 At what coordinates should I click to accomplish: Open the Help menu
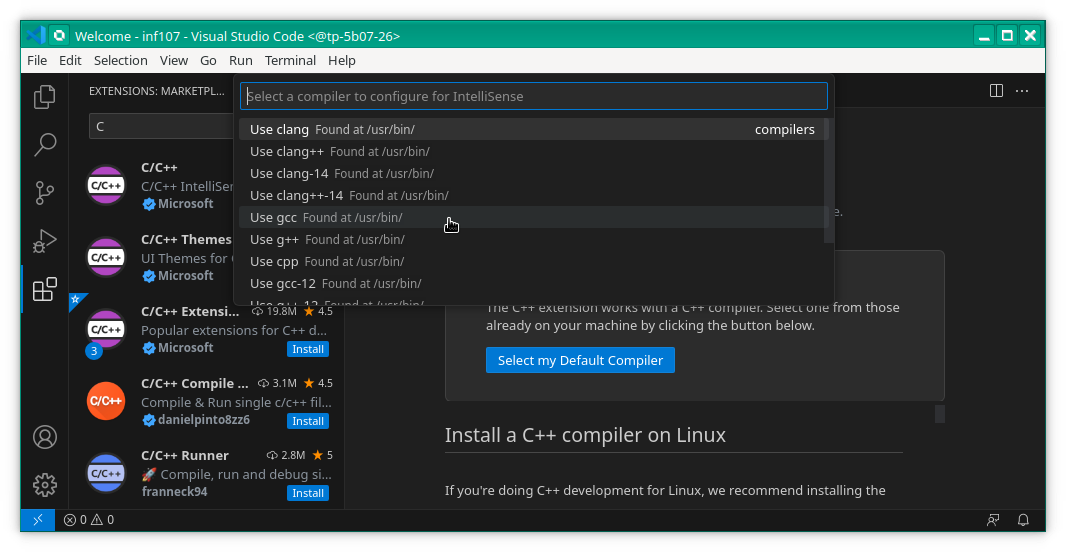tap(341, 61)
